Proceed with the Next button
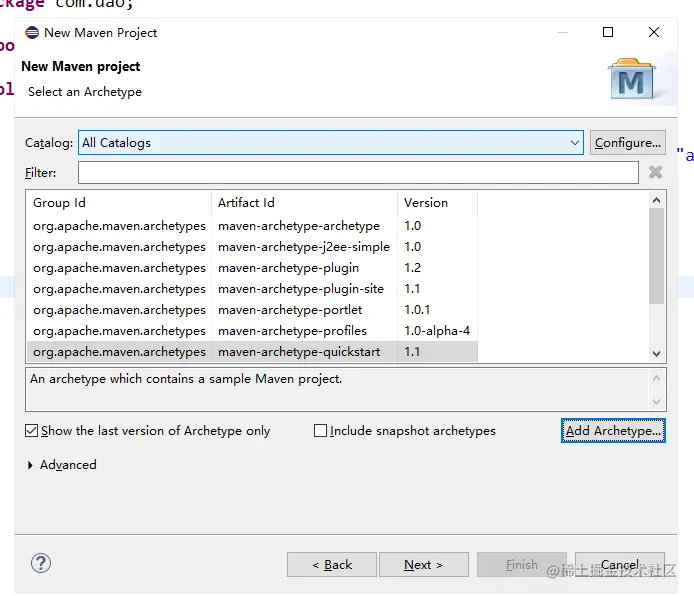The width and height of the screenshot is (694, 596). tap(424, 565)
